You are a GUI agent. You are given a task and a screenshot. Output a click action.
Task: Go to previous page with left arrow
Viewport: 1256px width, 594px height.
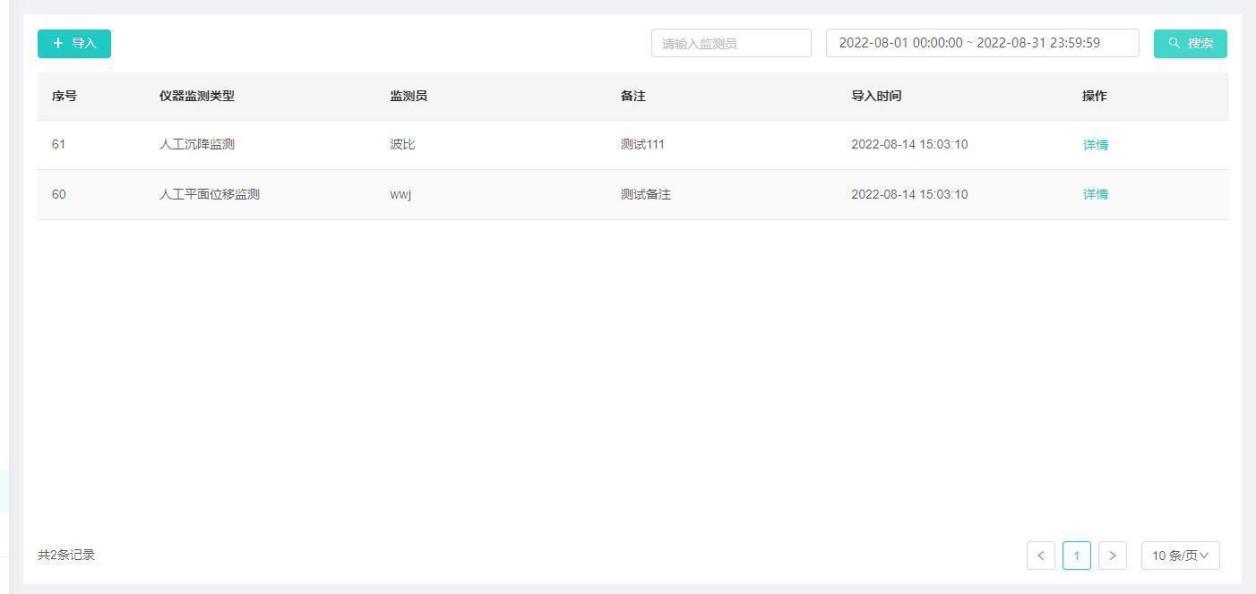pos(1040,556)
